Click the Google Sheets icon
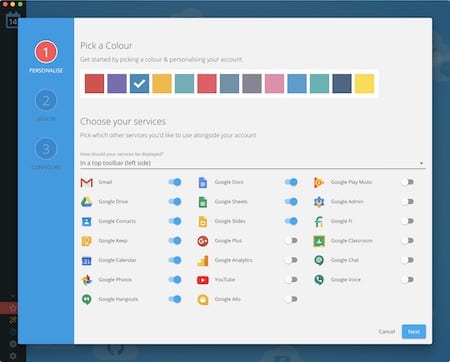Screen dimensions: 450x362 (203, 202)
